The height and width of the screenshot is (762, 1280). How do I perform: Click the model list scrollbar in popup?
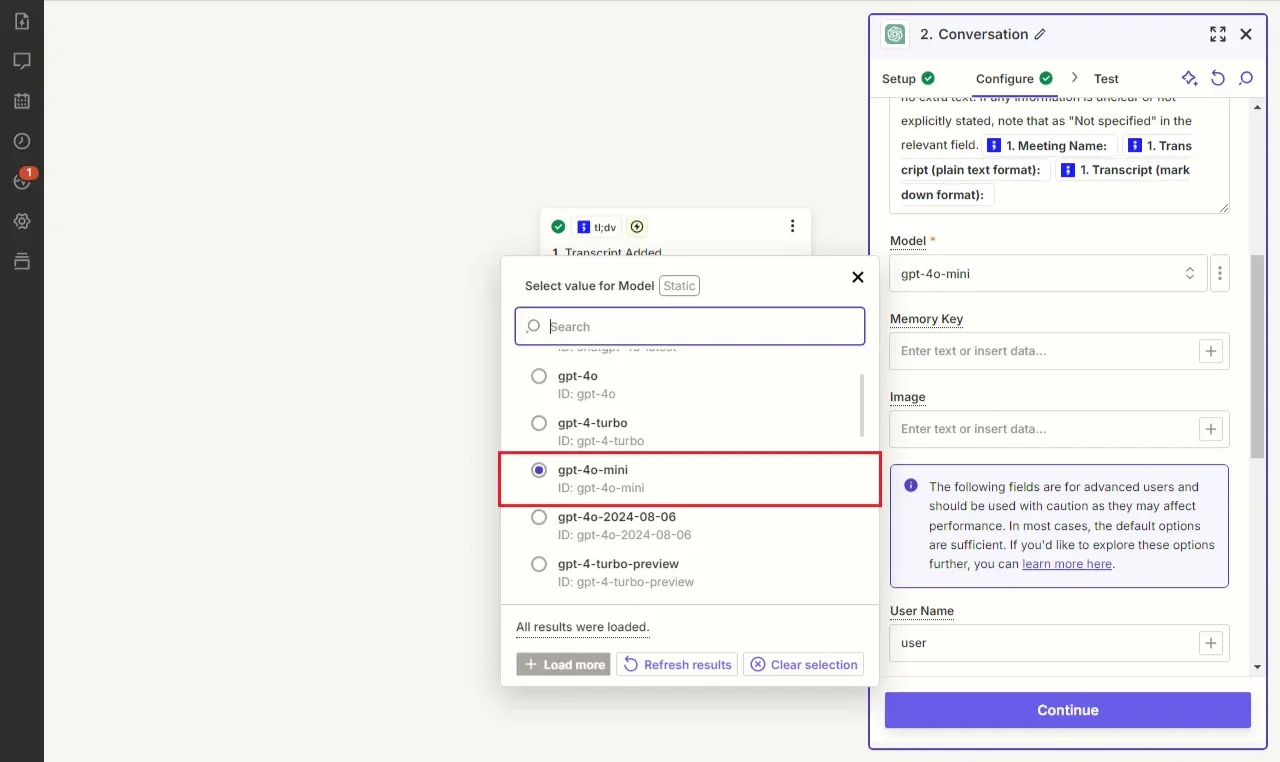(x=862, y=405)
